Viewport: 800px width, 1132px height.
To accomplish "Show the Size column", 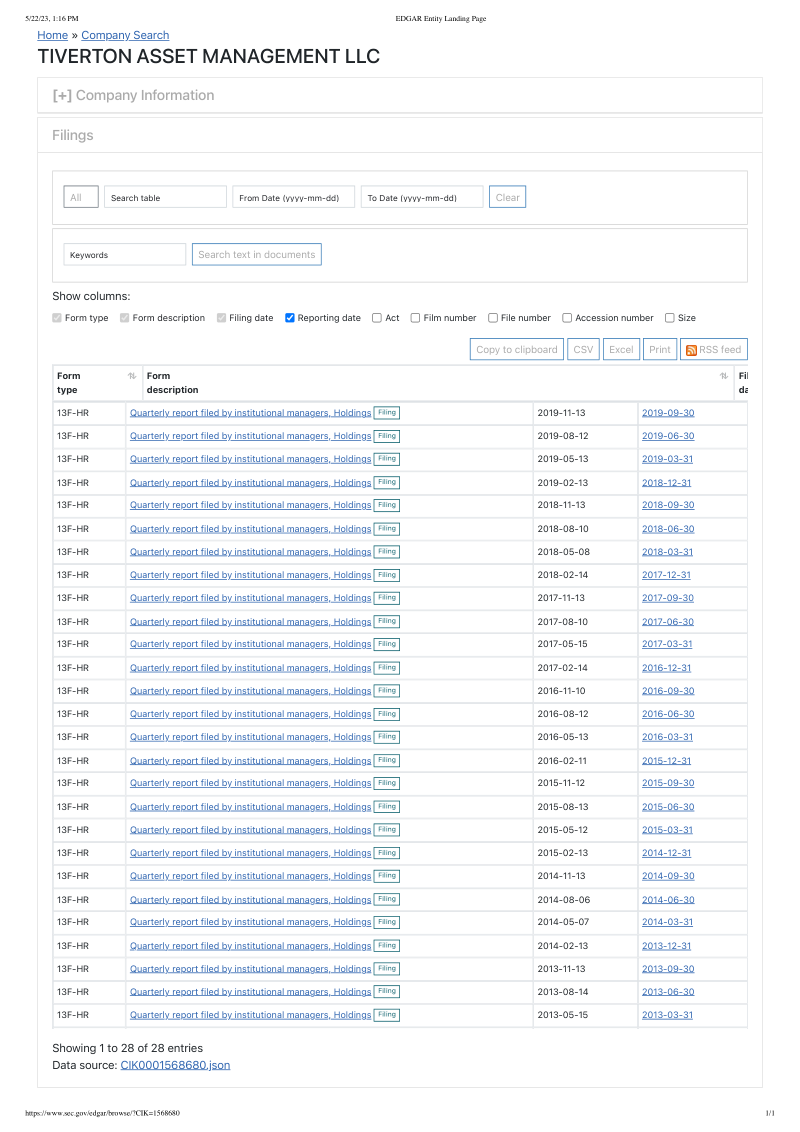I will pyautogui.click(x=670, y=318).
